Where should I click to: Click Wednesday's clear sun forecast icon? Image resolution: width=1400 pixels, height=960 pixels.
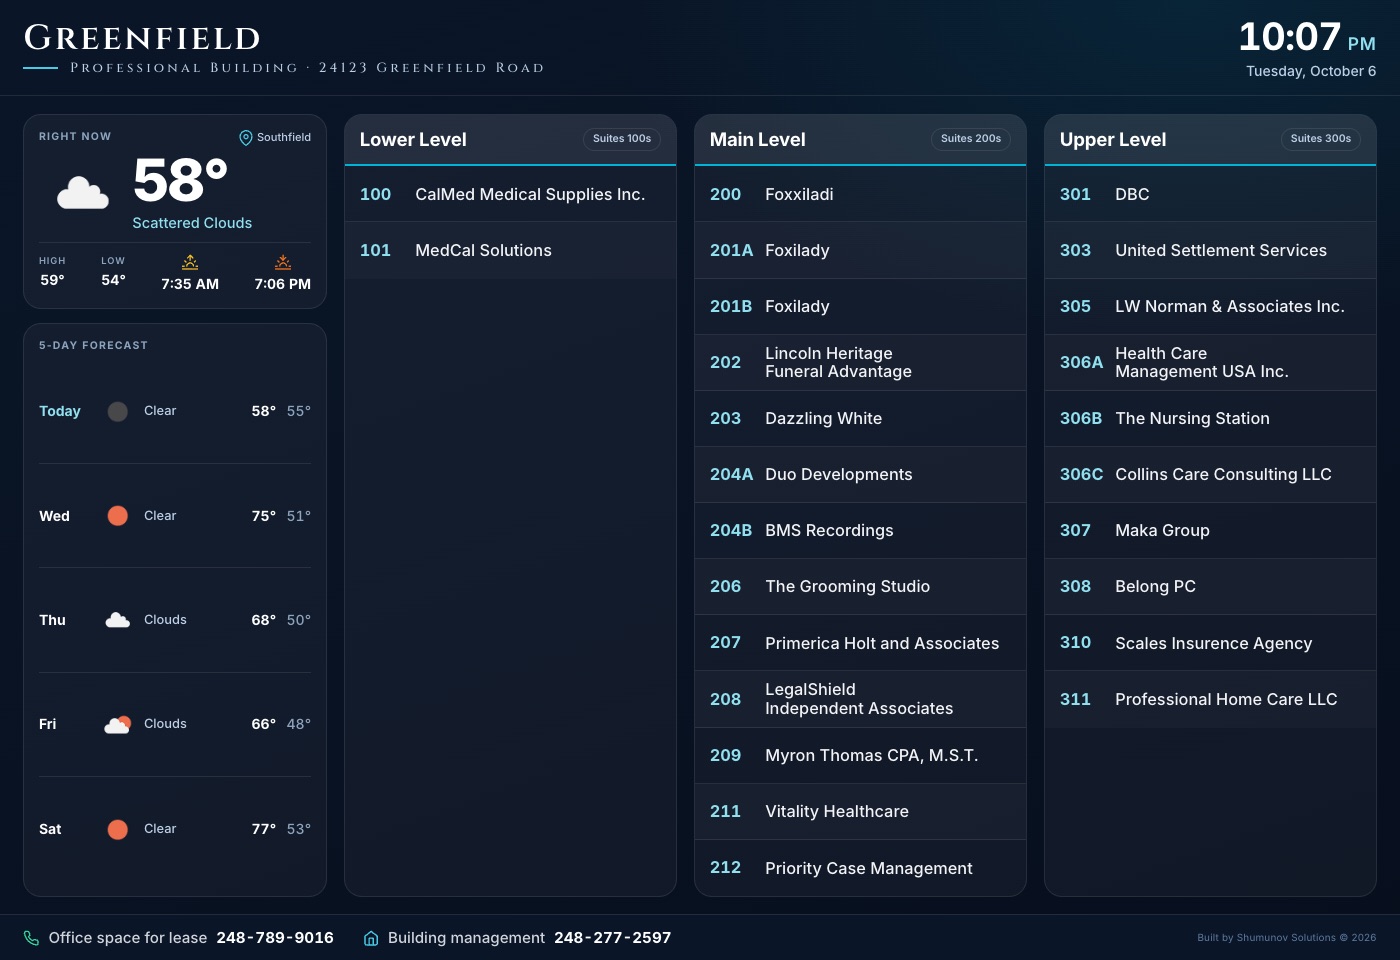click(x=118, y=516)
